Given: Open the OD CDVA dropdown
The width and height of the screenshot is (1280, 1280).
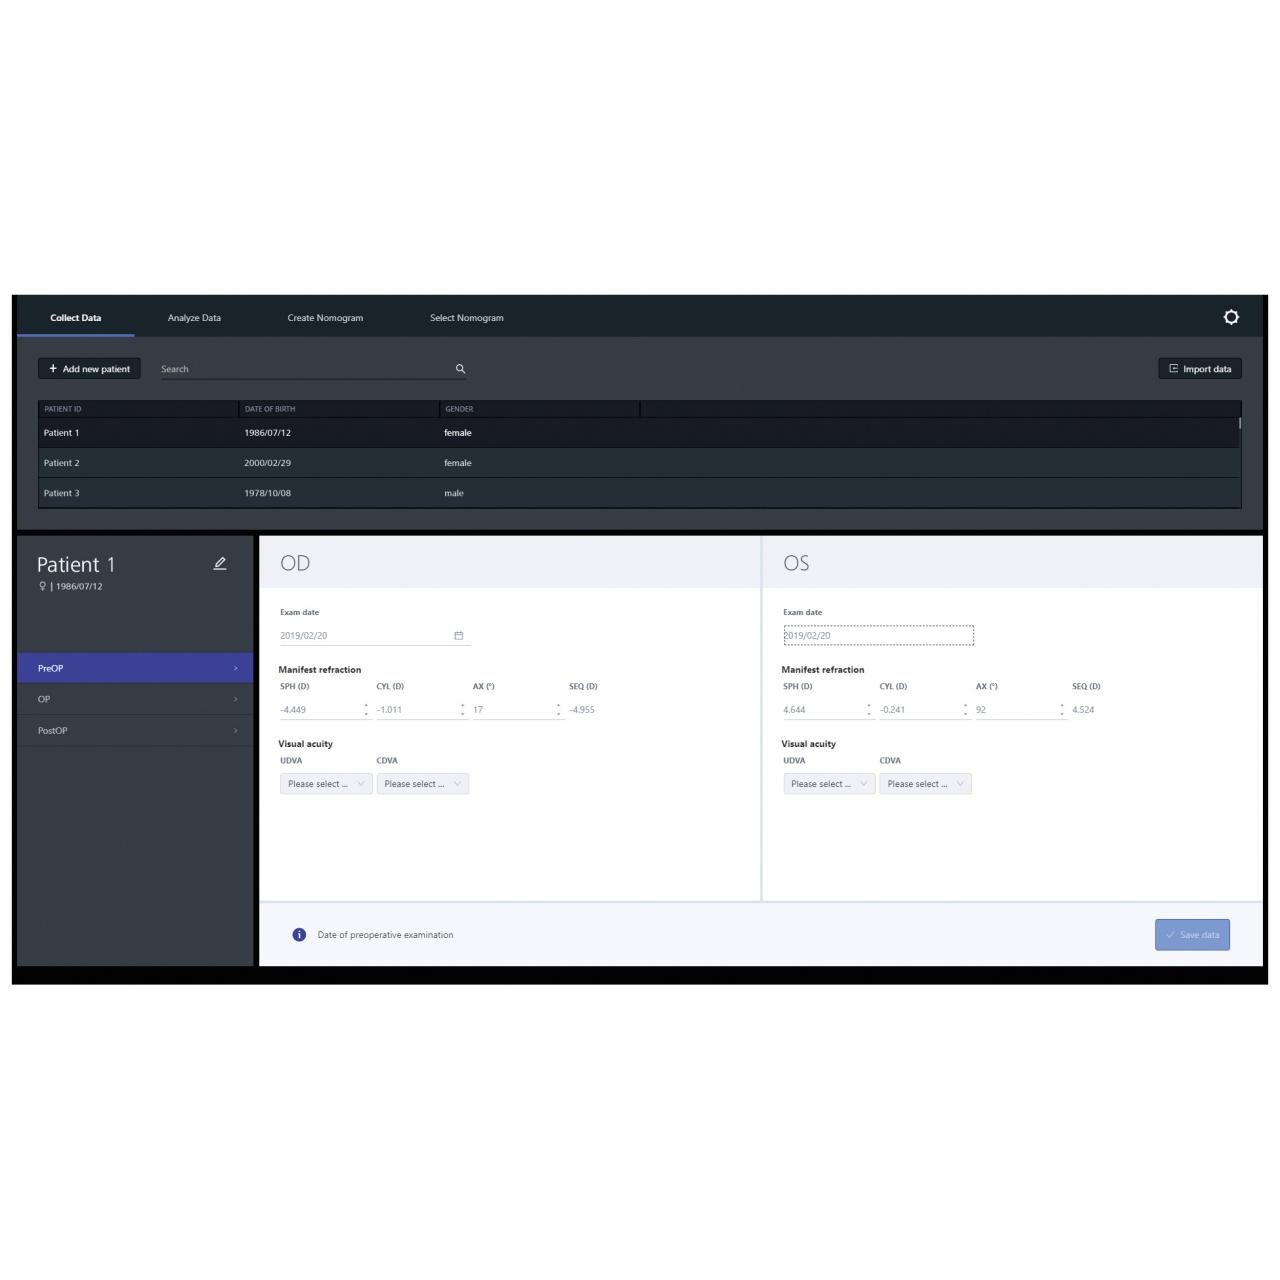Looking at the screenshot, I should click(x=422, y=784).
